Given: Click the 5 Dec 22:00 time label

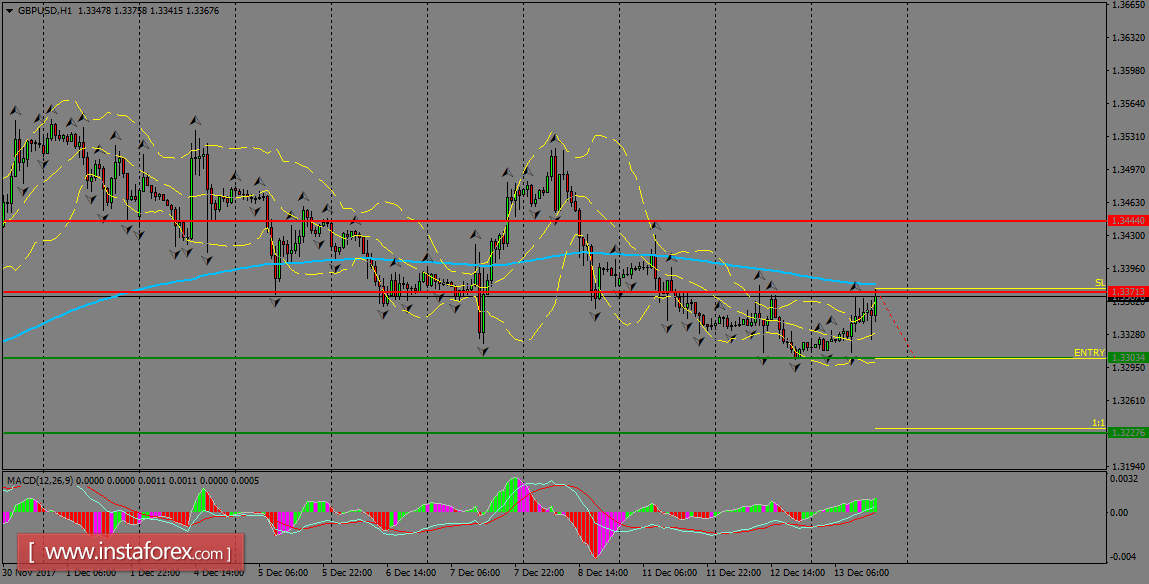Looking at the screenshot, I should click(x=347, y=572).
